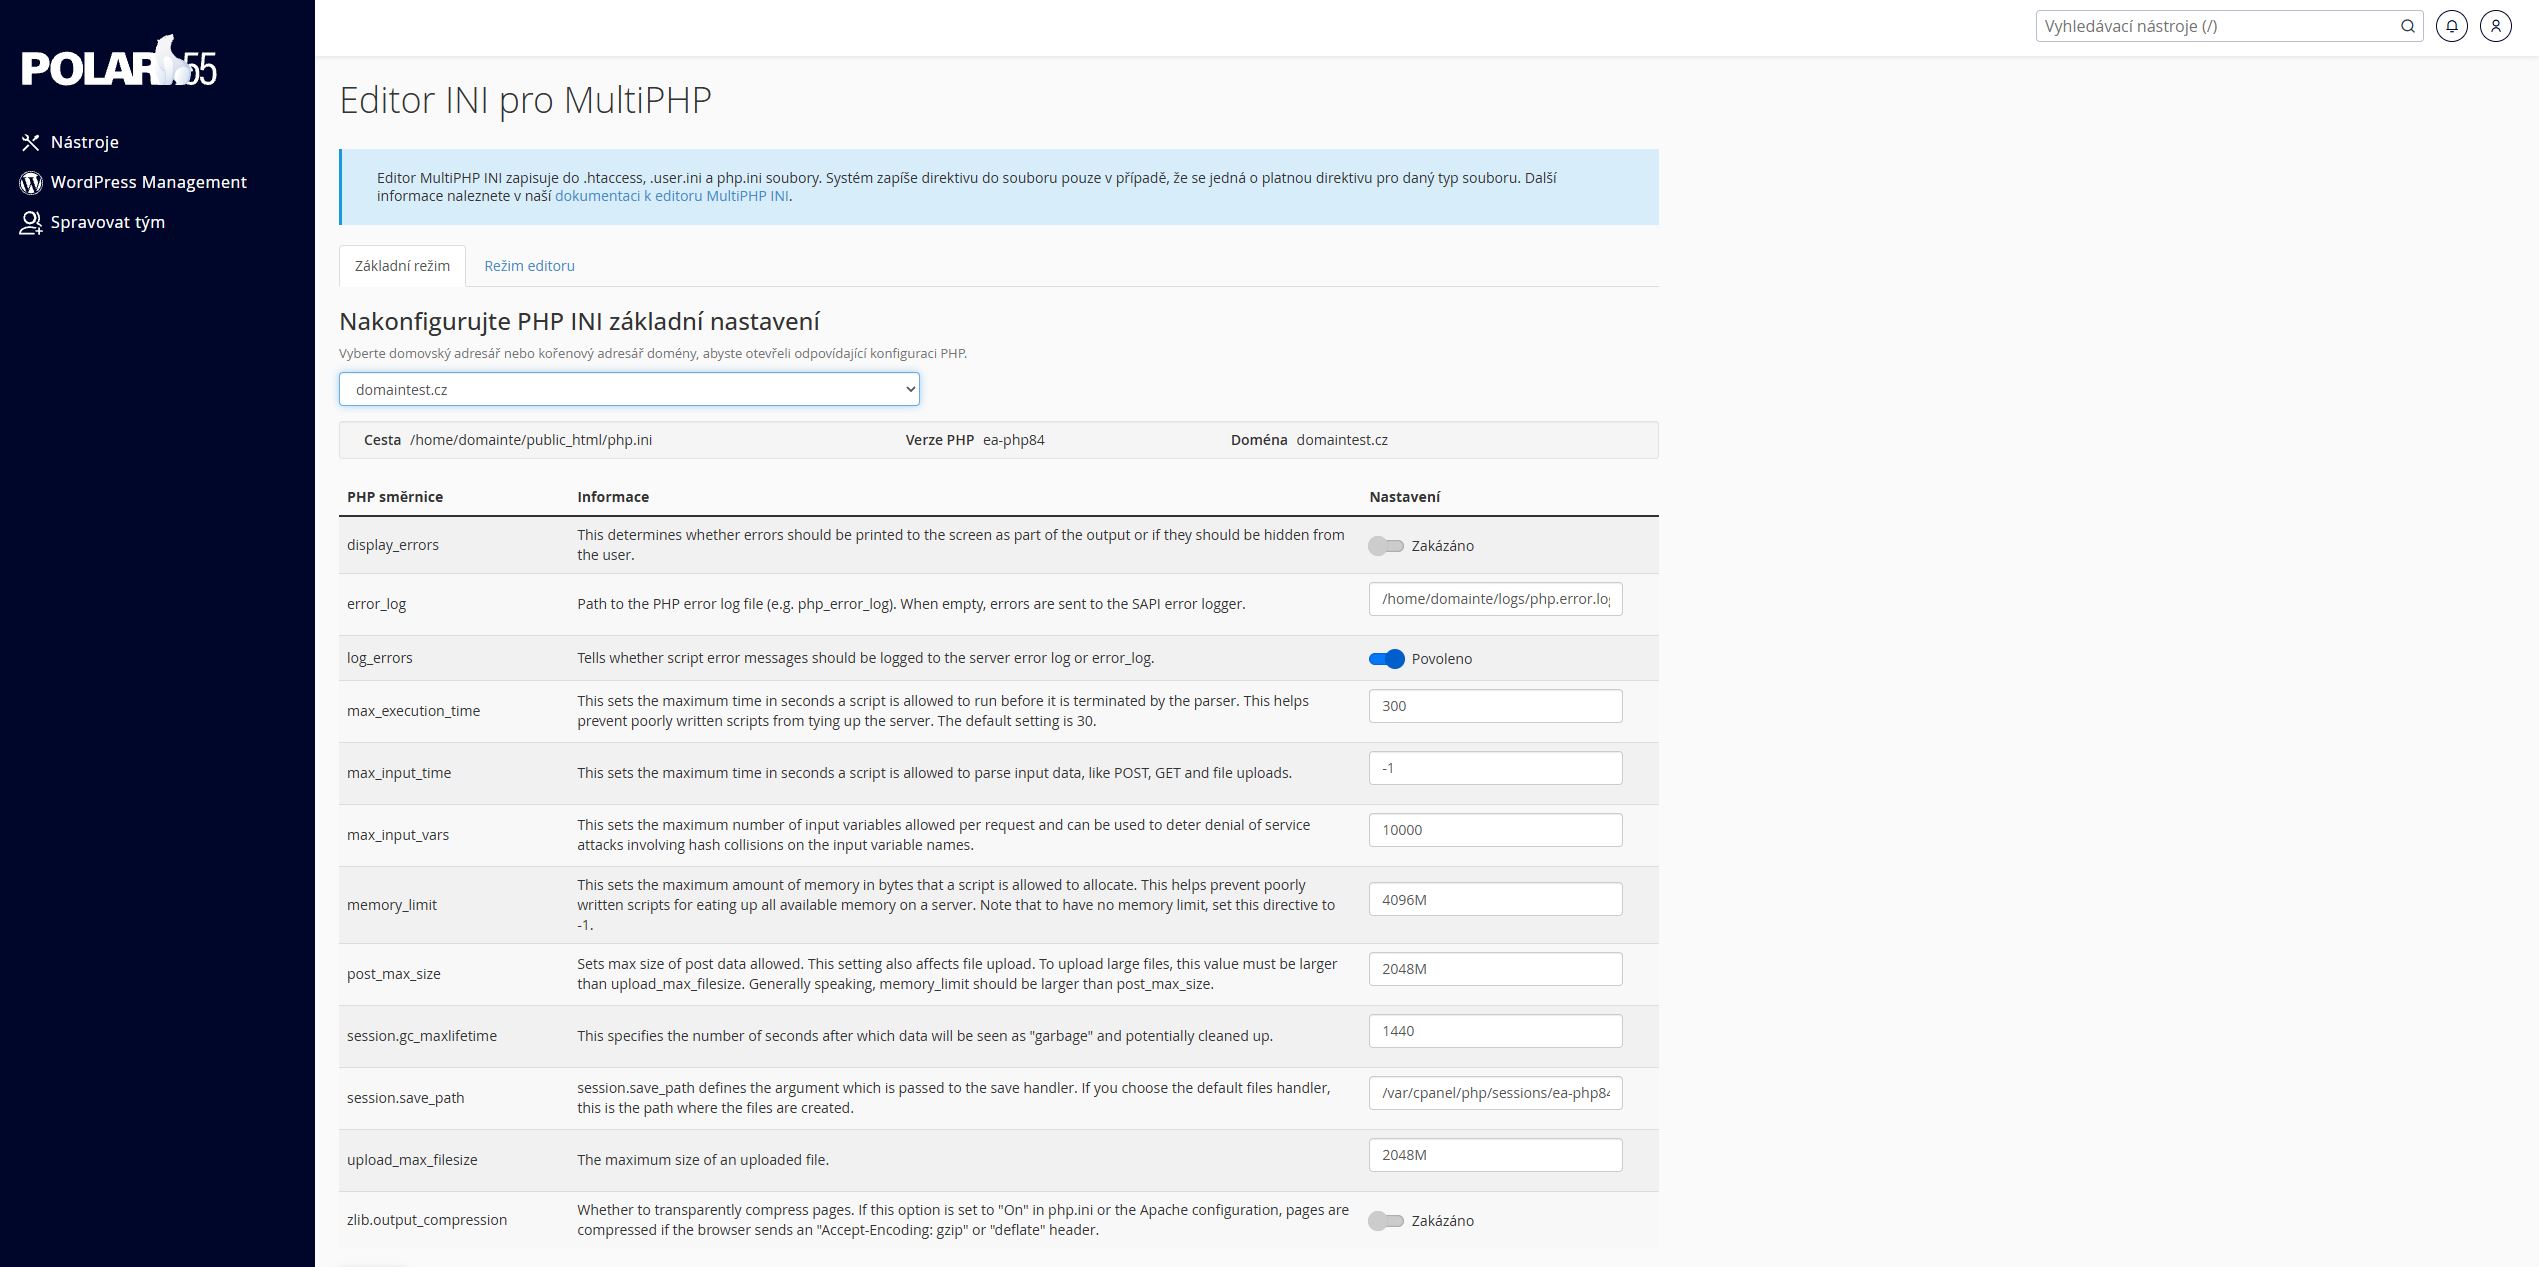
Task: Click the ea-php84 version value
Action: pos(1014,440)
